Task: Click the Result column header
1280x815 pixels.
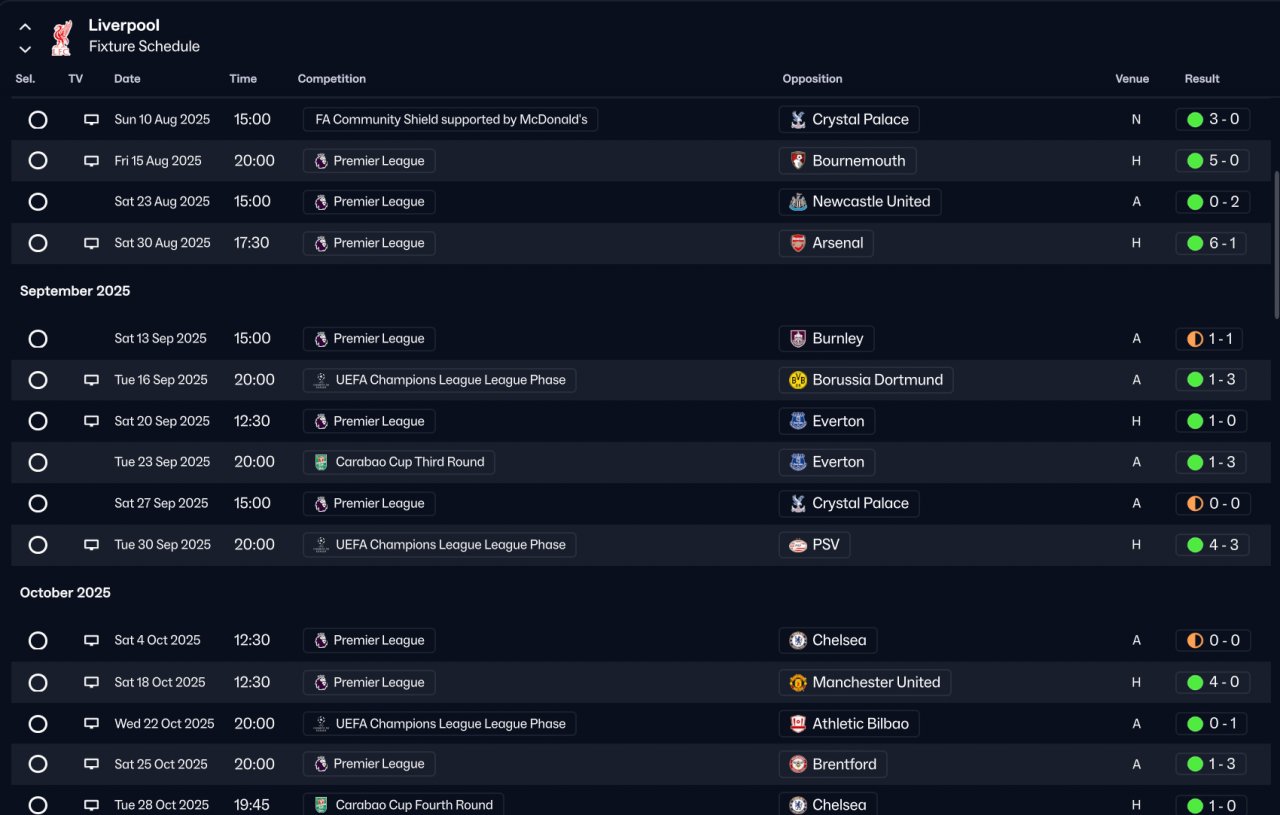Action: tap(1202, 79)
